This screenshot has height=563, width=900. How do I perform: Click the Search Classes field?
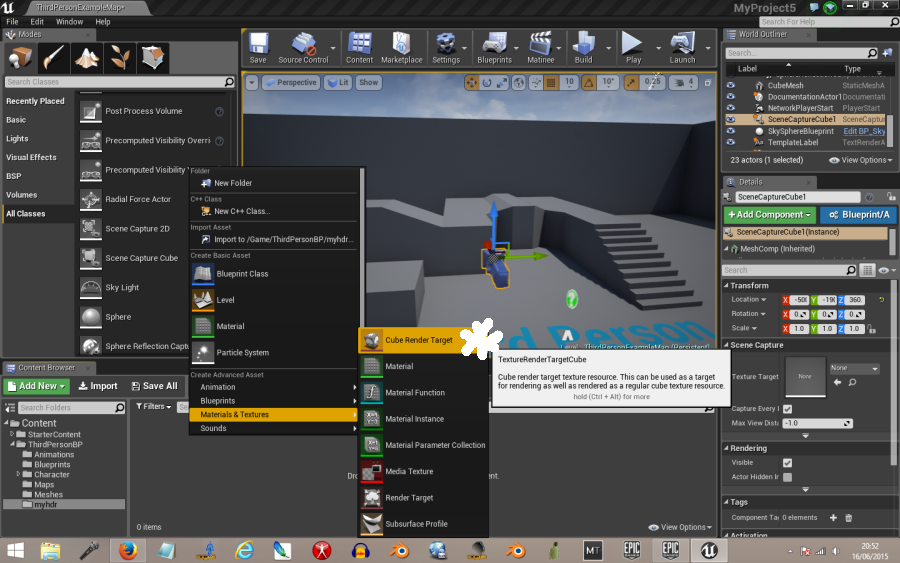pyautogui.click(x=120, y=82)
